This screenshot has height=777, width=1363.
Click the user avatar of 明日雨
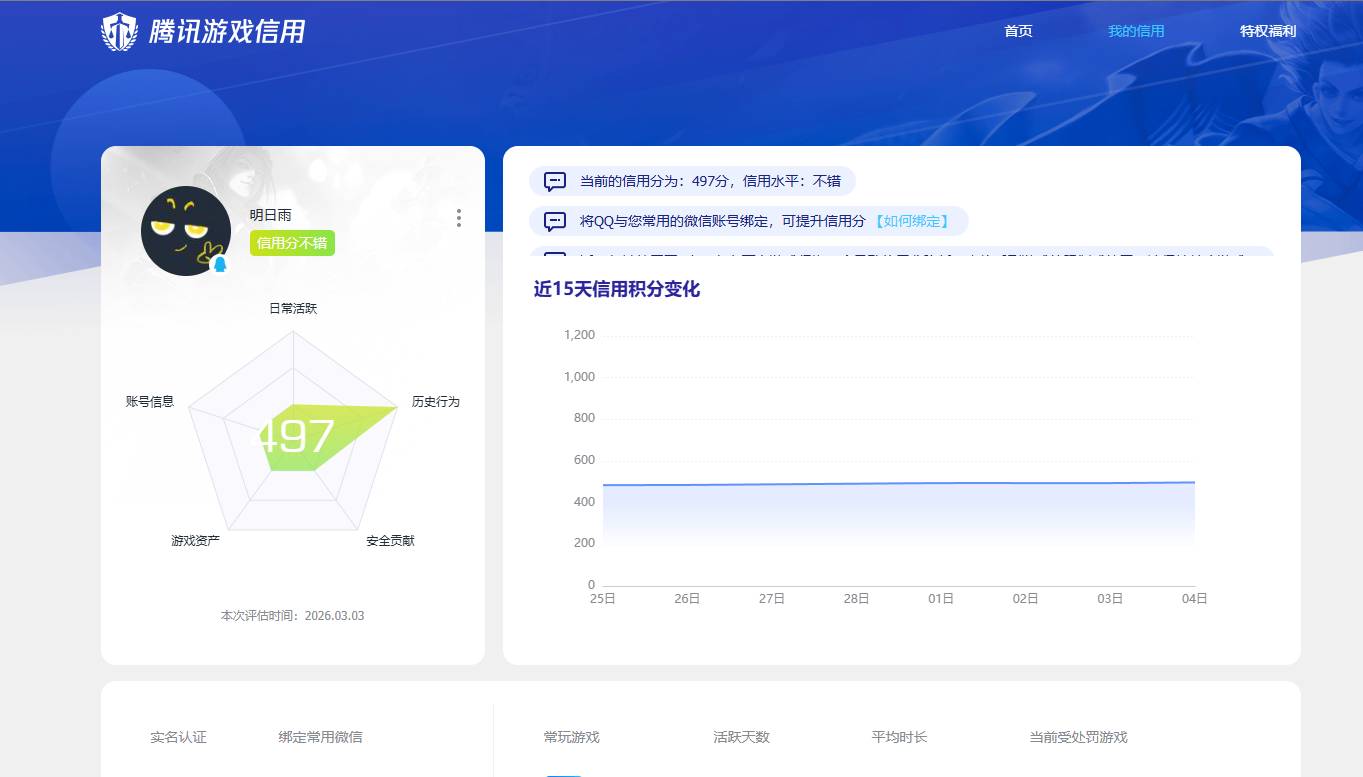click(x=186, y=230)
